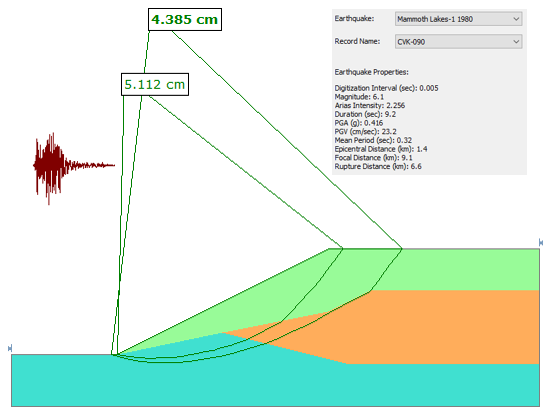Select the Arias Intensity: 2.256 line
543x409 pixels.
pyautogui.click(x=370, y=106)
